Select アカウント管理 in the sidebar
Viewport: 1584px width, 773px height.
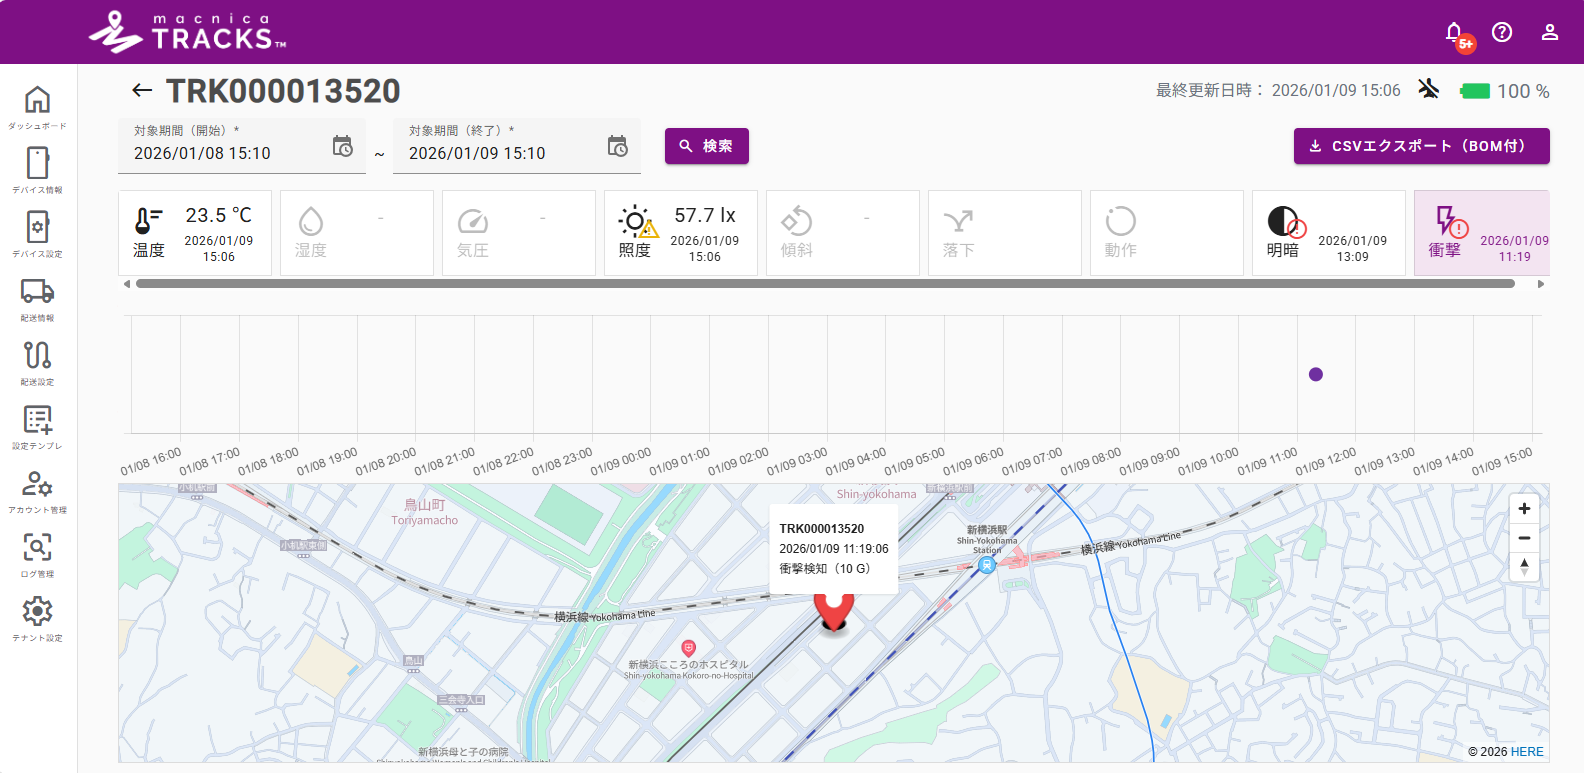tap(37, 485)
